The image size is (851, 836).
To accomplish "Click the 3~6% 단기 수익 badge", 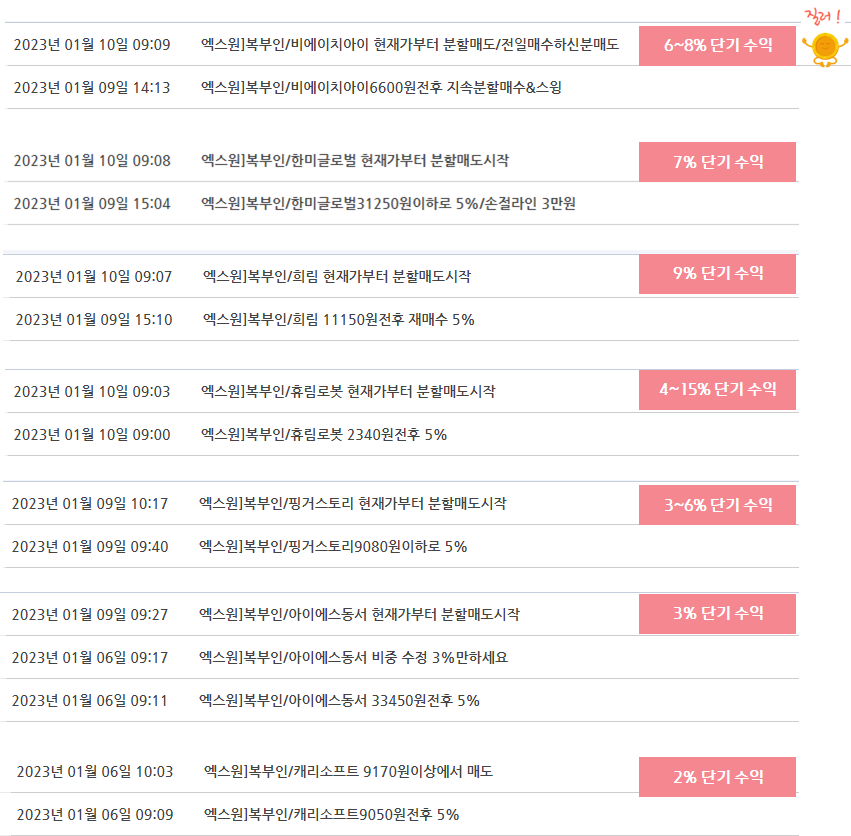I will [x=717, y=505].
